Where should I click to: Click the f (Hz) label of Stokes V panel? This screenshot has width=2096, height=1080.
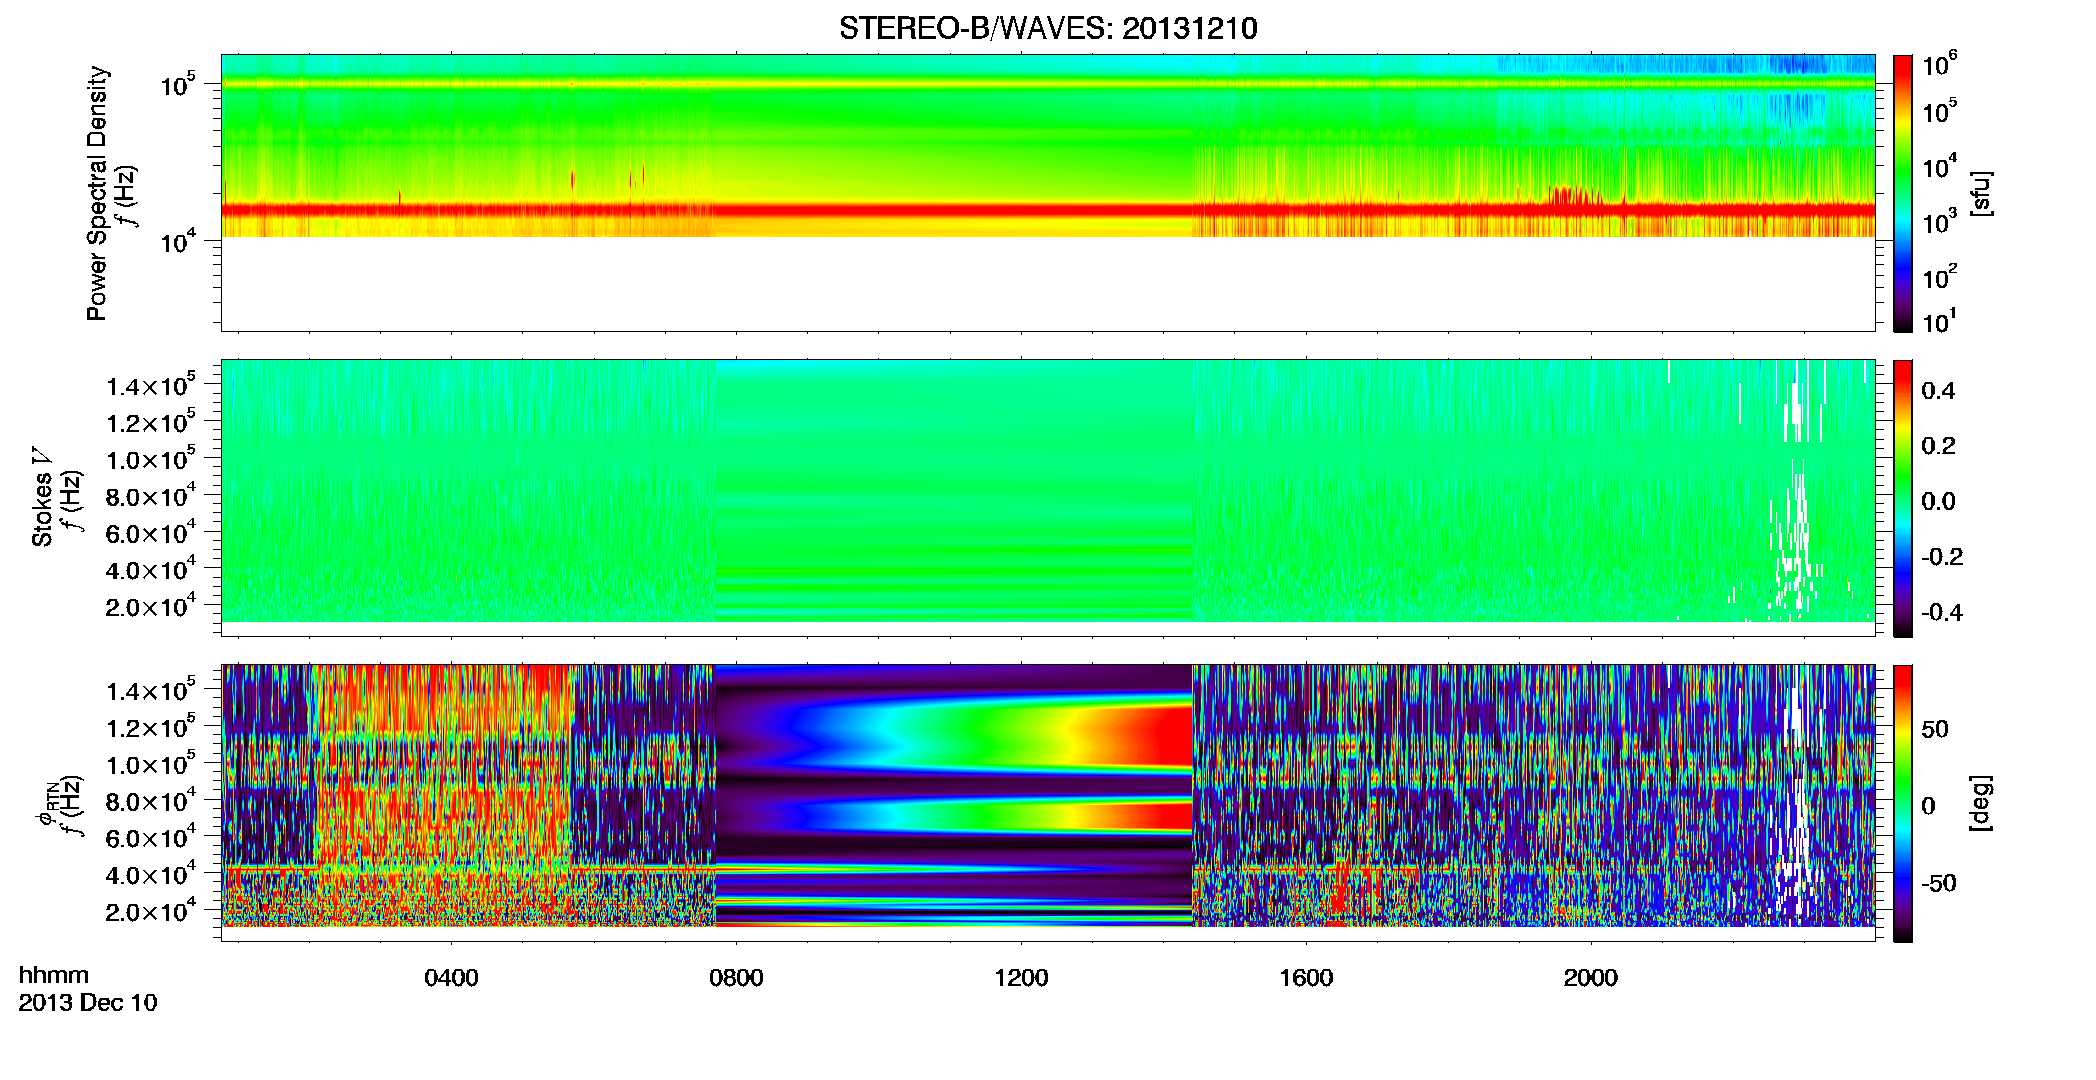point(72,501)
